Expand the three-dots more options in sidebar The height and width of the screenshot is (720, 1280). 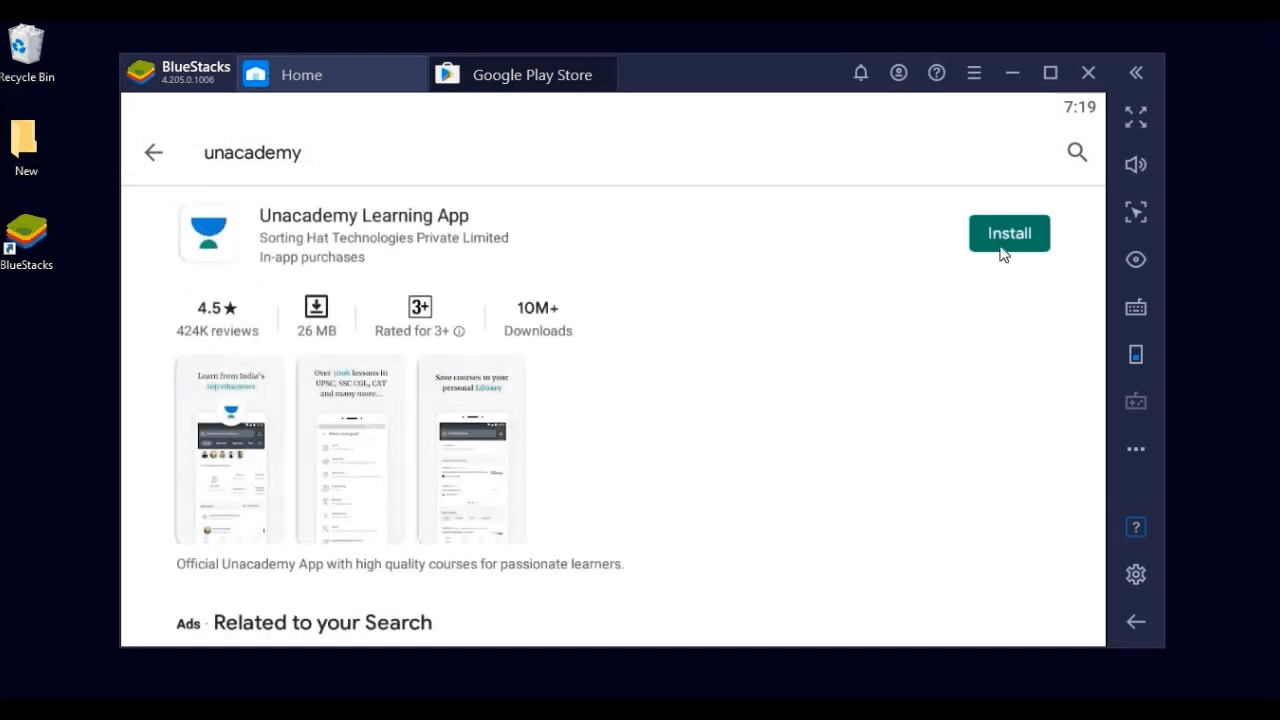[1136, 450]
